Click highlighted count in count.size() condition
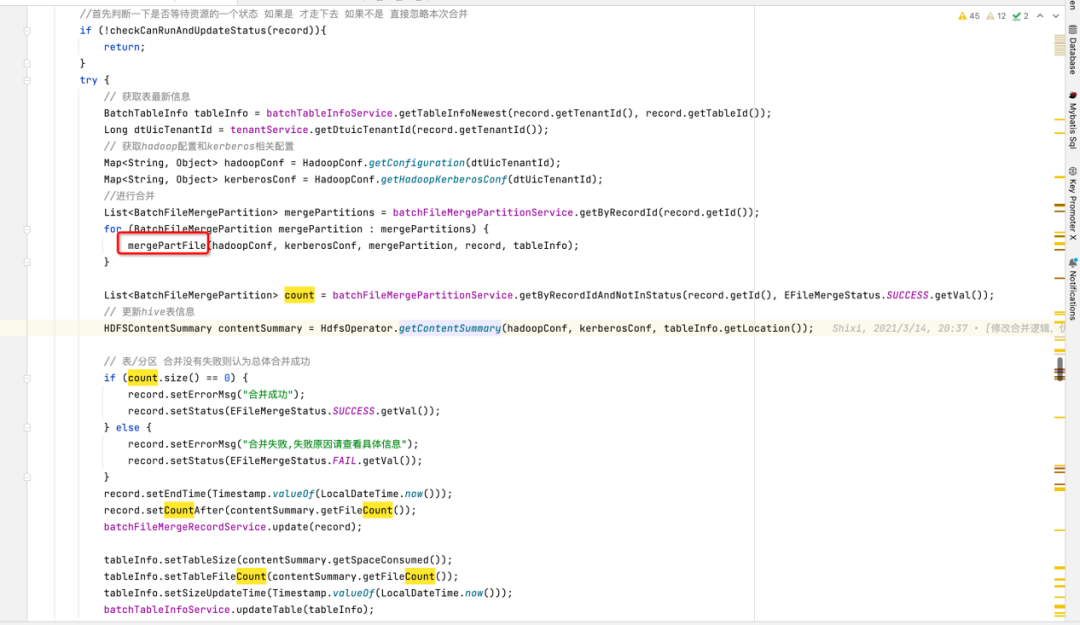Viewport: 1080px width, 625px height. 143,378
